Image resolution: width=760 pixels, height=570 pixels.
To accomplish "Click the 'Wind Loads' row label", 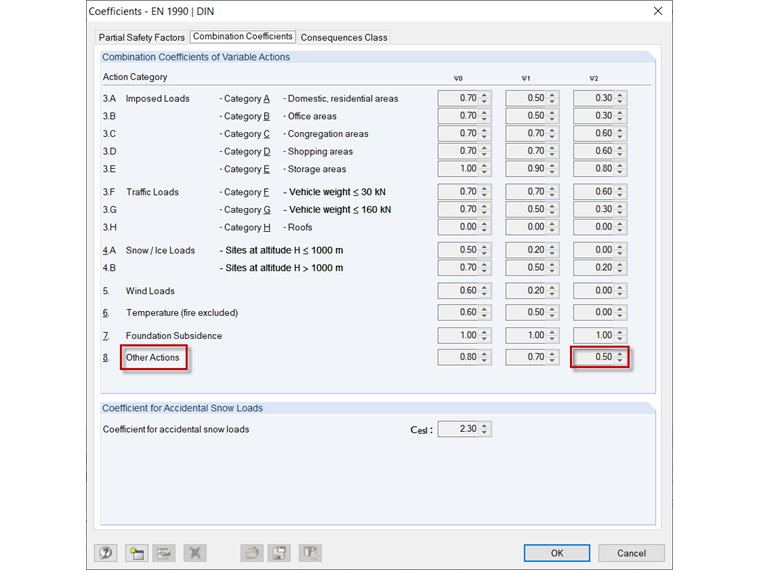I will (150, 291).
